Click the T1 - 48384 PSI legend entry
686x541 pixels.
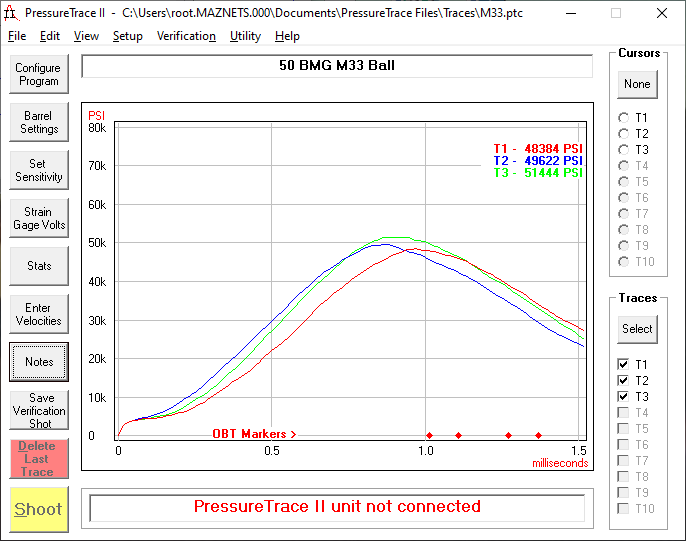click(538, 149)
